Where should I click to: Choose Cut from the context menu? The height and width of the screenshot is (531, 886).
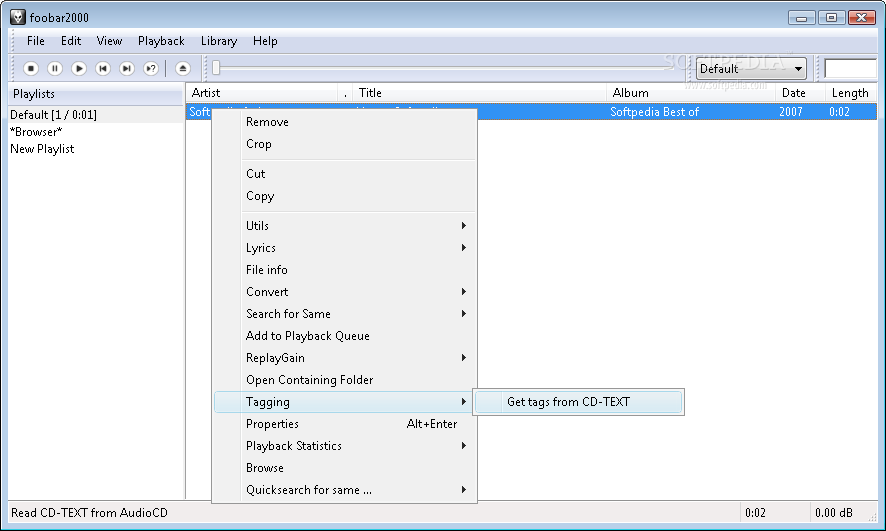(344, 174)
